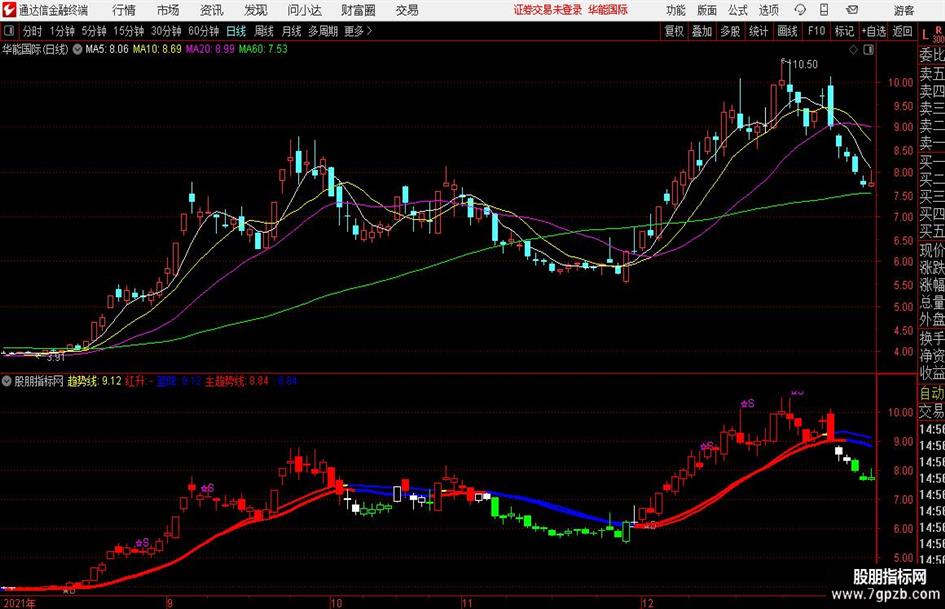Screen dimensions: 945x609
Task: Add stock with +自选 button
Action: [874, 31]
